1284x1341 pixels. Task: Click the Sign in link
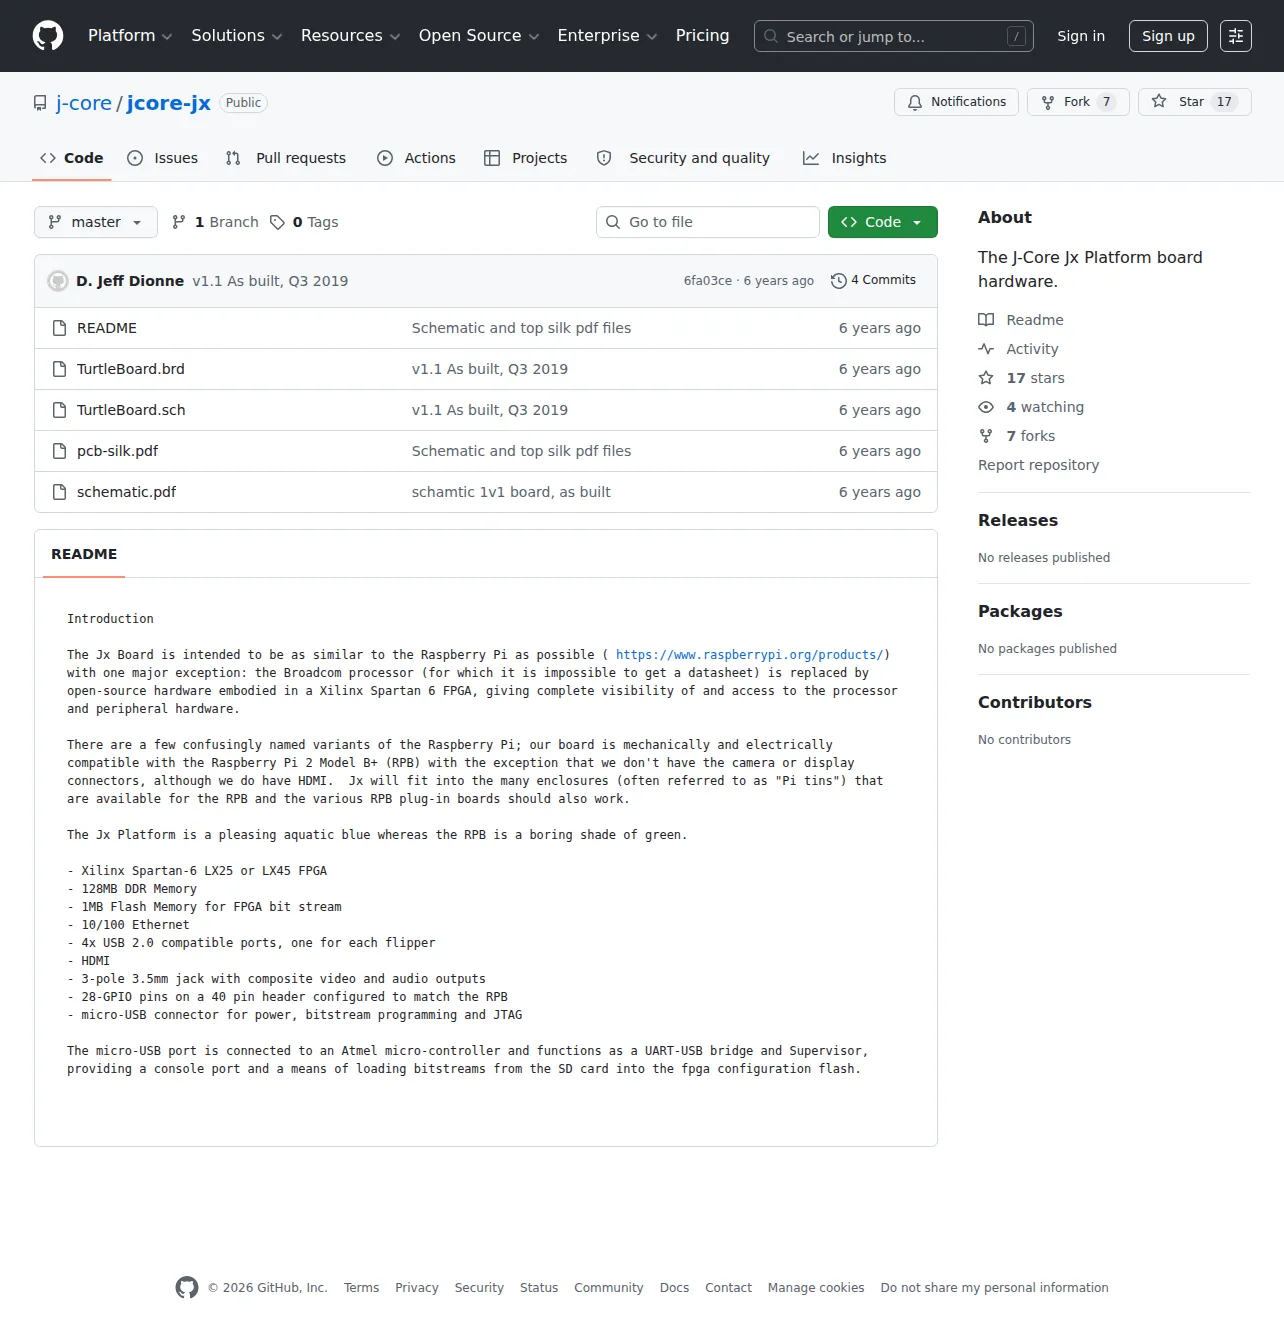[1081, 36]
